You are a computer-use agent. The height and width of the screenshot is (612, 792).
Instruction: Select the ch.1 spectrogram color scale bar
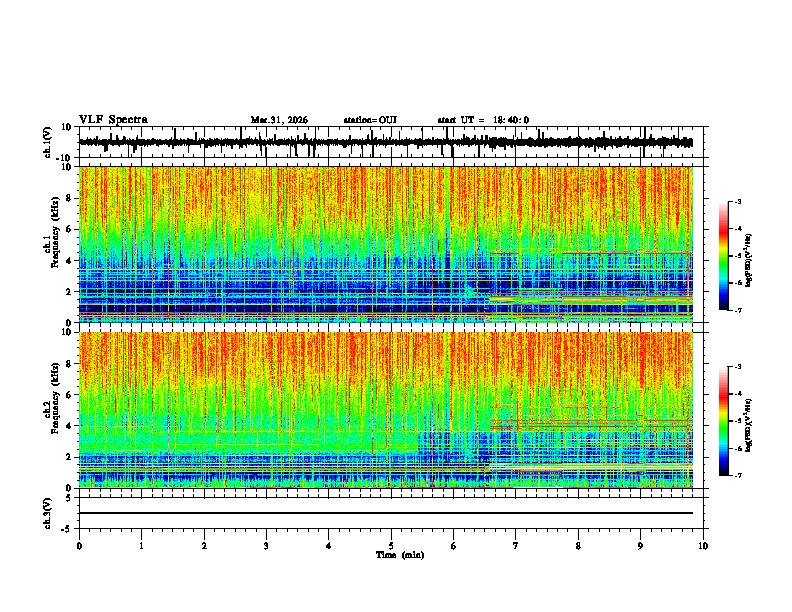[x=724, y=256]
